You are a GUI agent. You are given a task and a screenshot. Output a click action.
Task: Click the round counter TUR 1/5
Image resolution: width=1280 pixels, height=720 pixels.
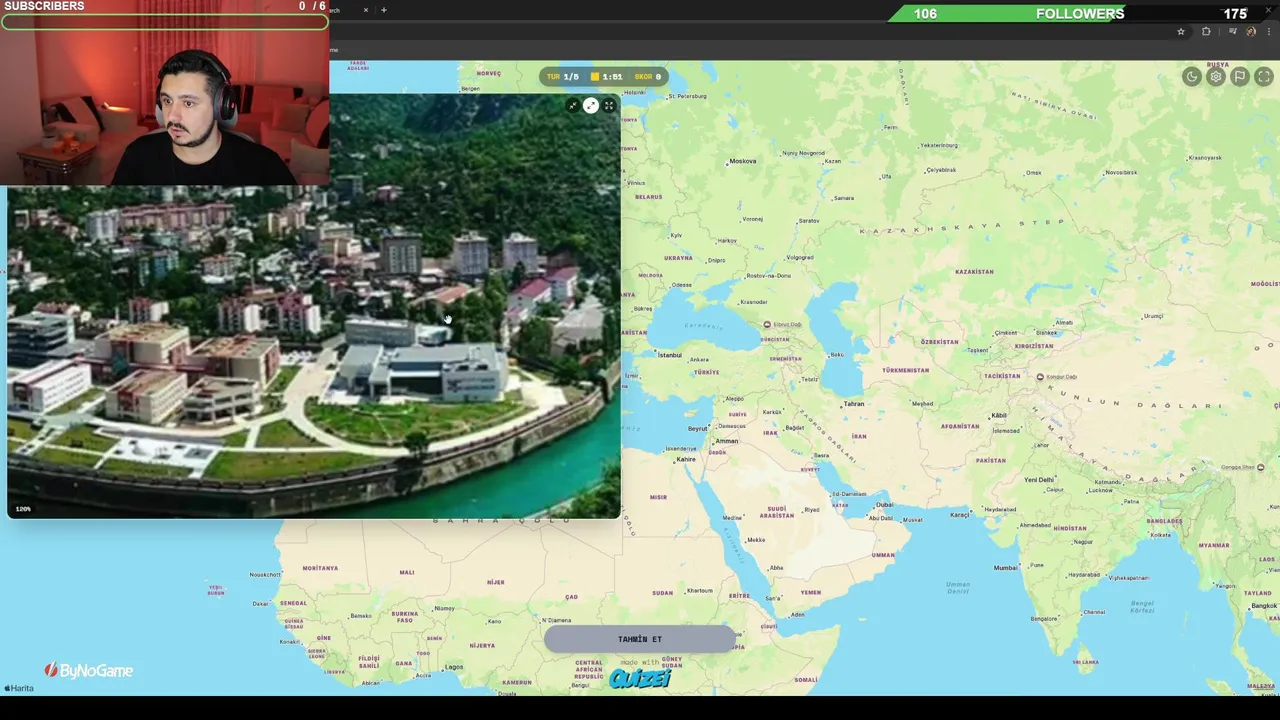(563, 76)
